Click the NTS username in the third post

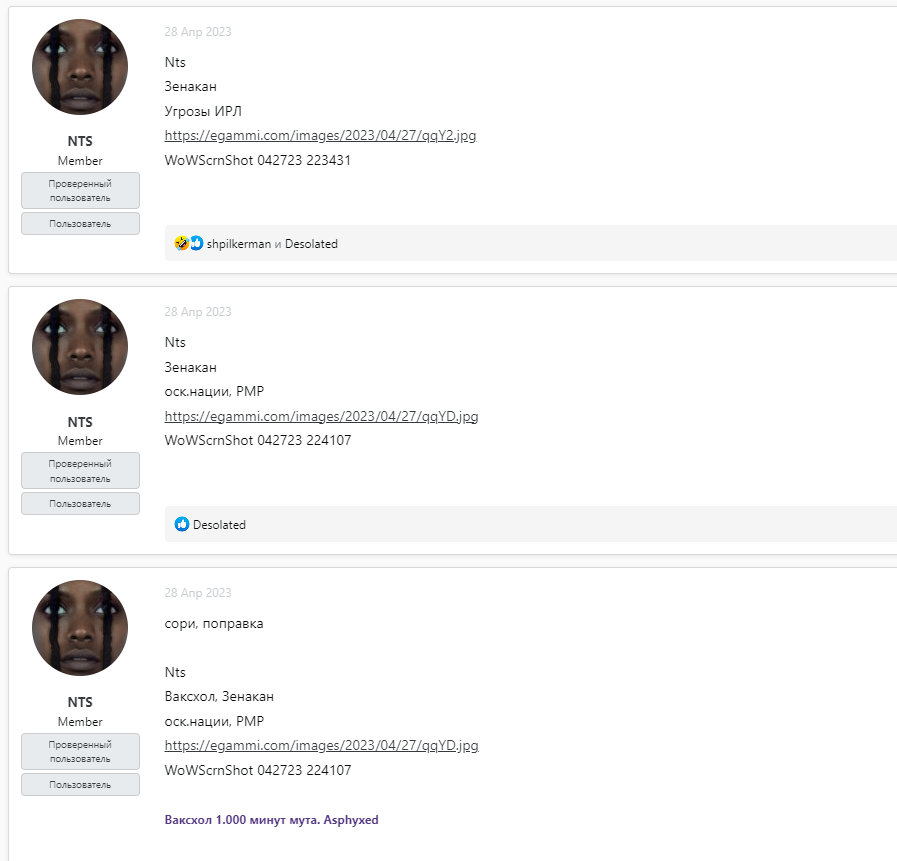coord(80,702)
